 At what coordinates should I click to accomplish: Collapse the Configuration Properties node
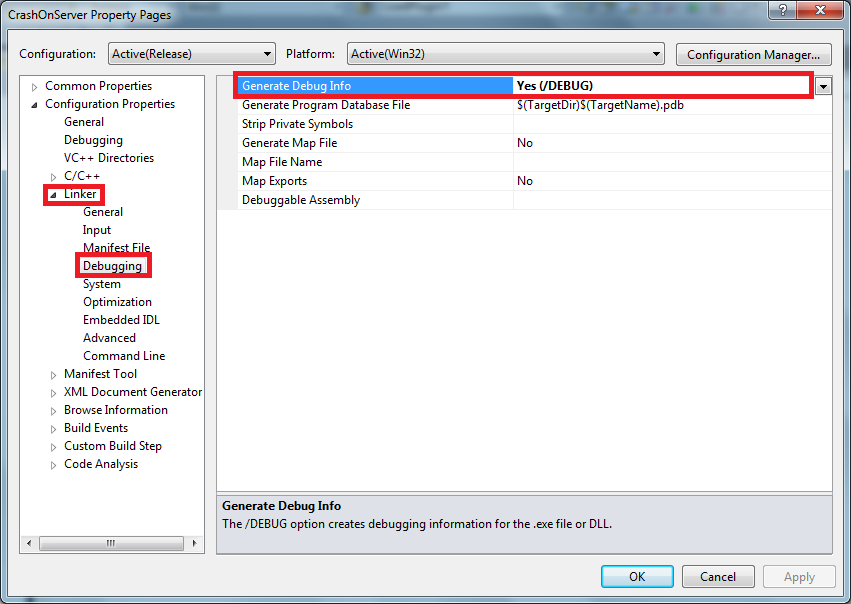tap(35, 105)
